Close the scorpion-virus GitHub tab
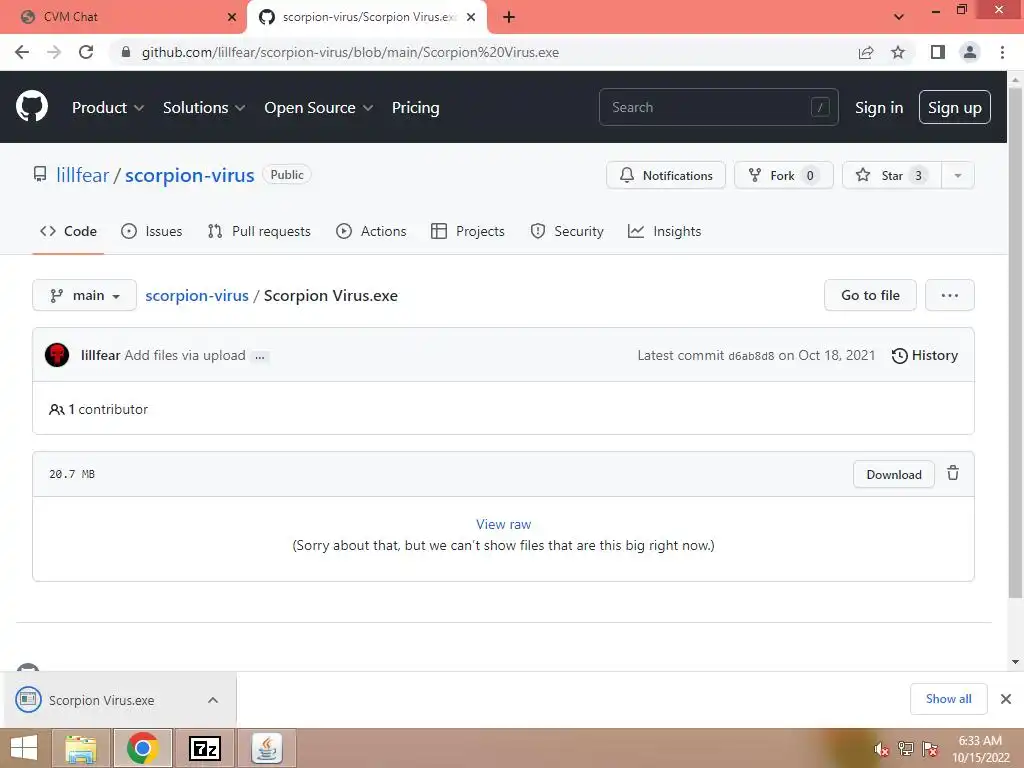The height and width of the screenshot is (768, 1024). tap(471, 17)
